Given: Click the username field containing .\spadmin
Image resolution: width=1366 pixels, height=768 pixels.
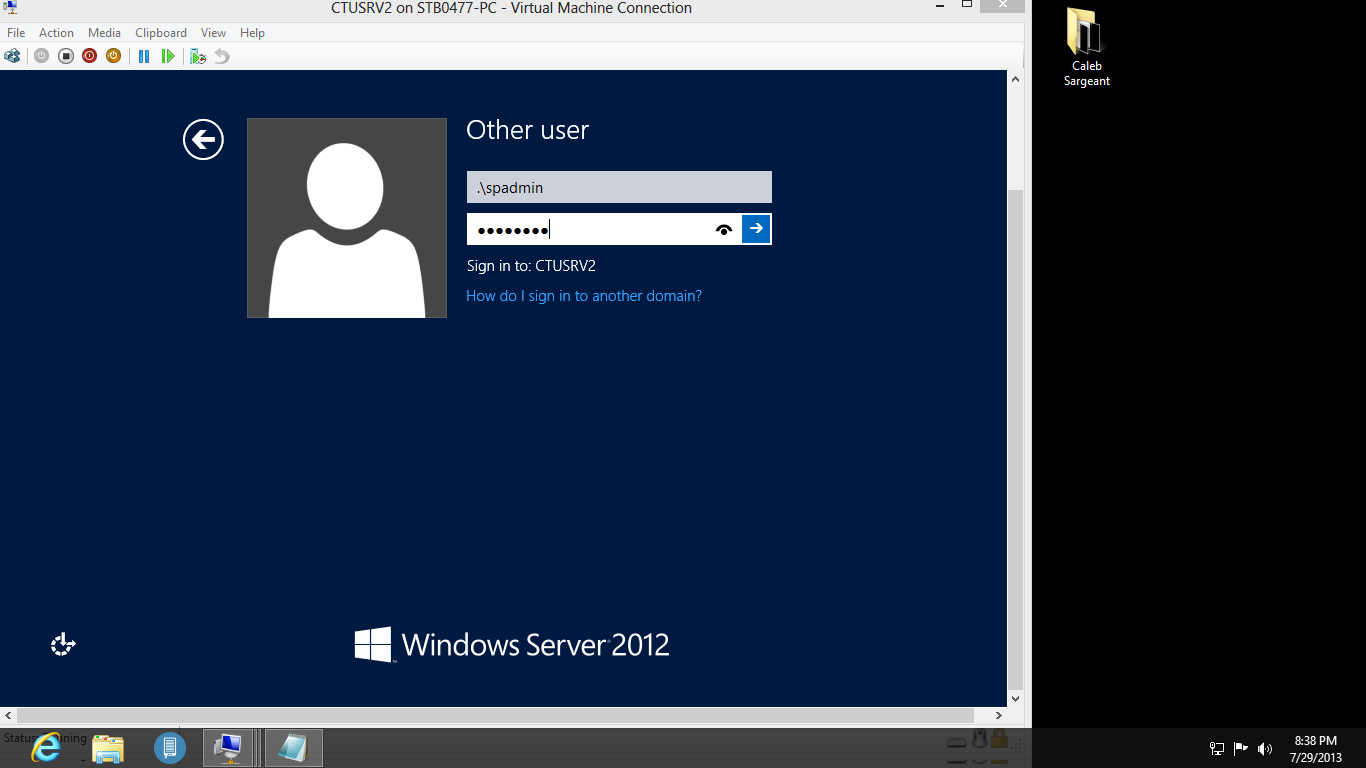Looking at the screenshot, I should 619,187.
